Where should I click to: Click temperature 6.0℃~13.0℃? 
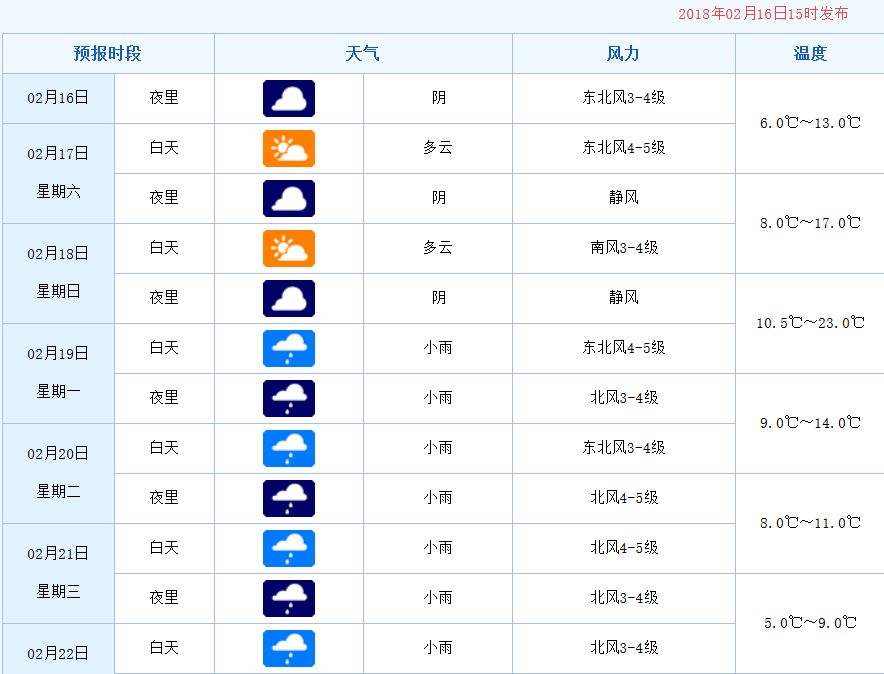click(x=810, y=123)
